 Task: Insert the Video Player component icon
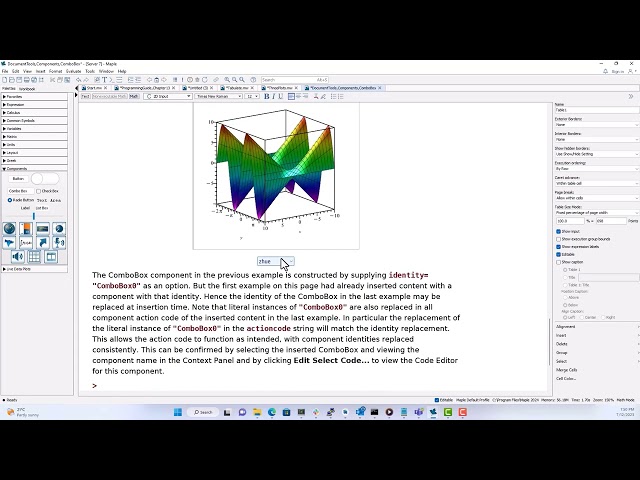[51, 256]
